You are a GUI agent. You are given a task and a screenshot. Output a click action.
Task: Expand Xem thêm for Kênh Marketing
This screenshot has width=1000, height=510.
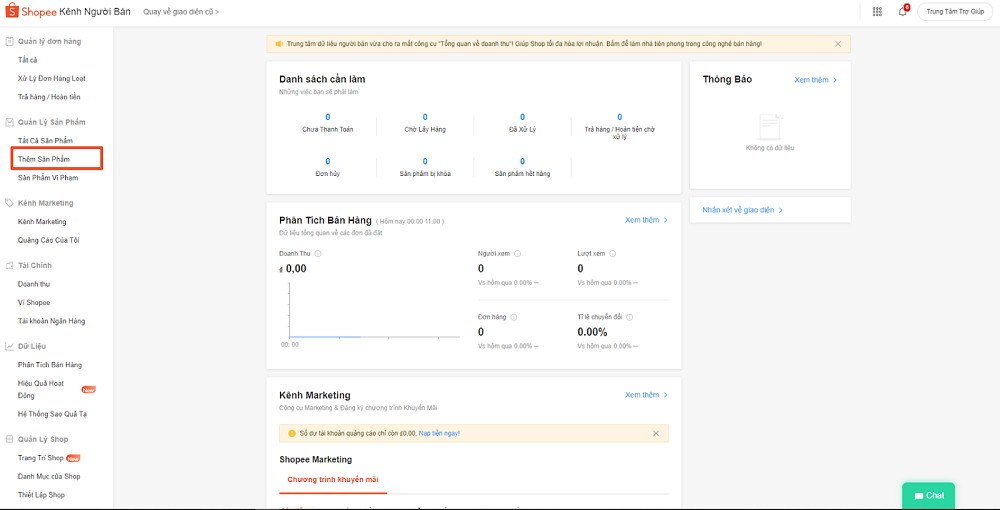[x=646, y=395]
